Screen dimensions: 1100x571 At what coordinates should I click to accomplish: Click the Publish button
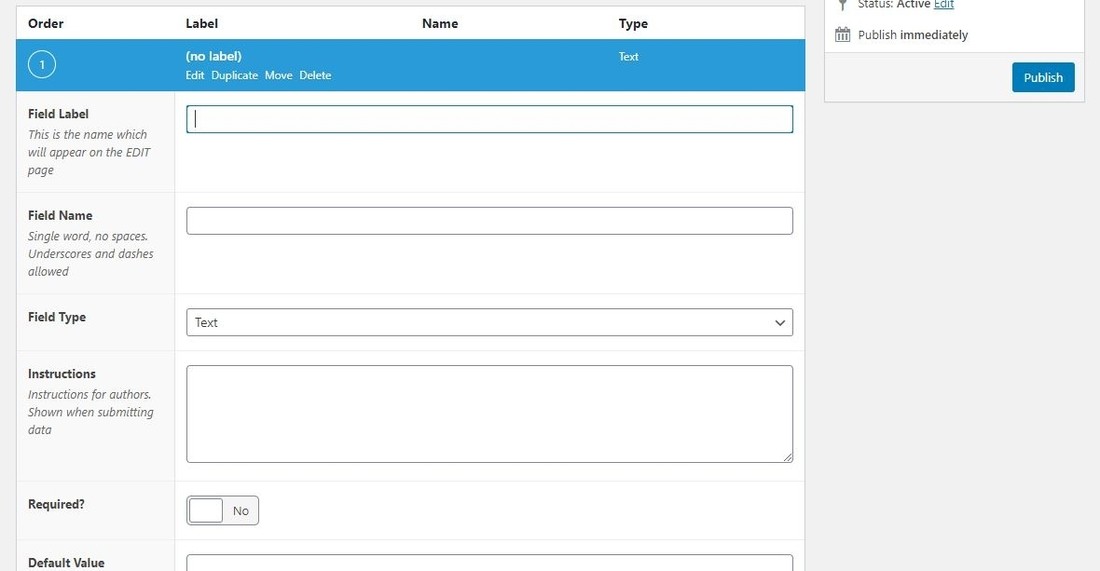point(1043,78)
